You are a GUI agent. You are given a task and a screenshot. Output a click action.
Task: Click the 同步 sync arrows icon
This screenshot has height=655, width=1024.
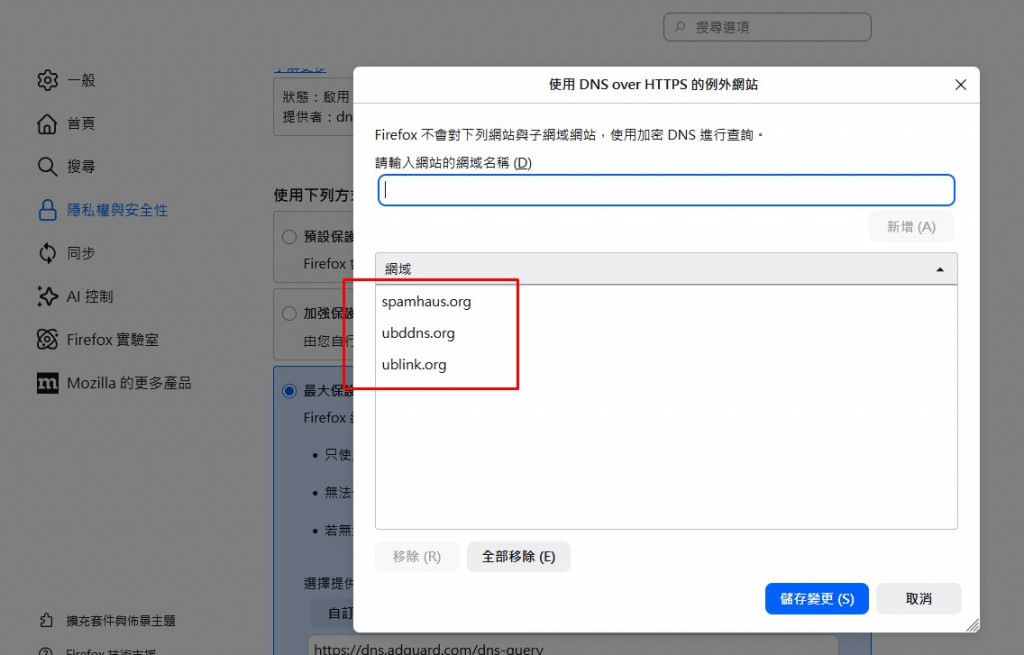click(x=47, y=253)
